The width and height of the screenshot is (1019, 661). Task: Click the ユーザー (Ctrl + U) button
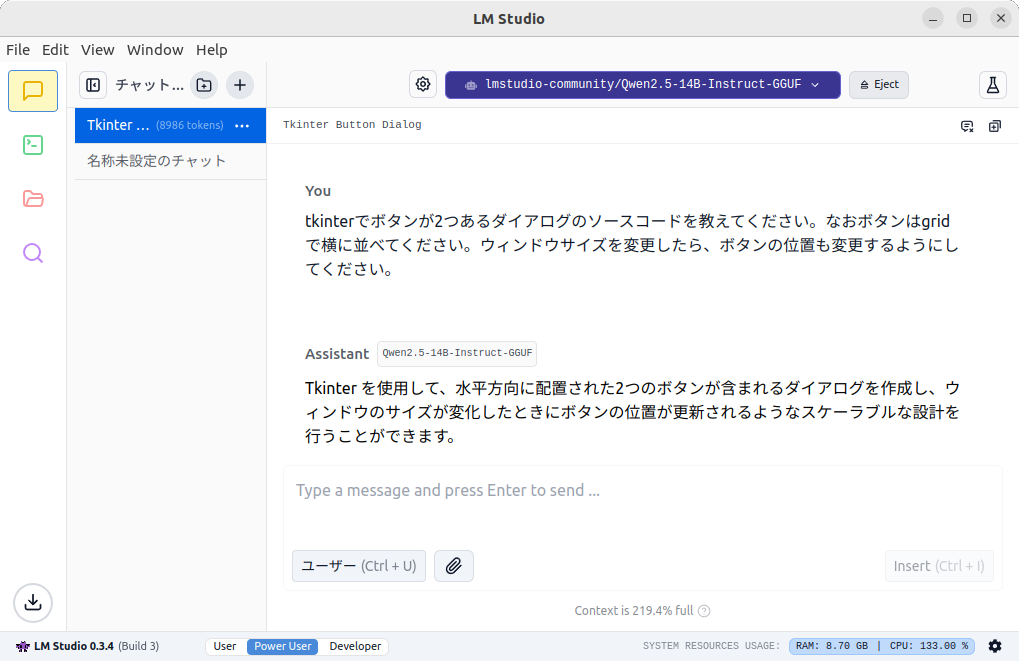pos(358,565)
